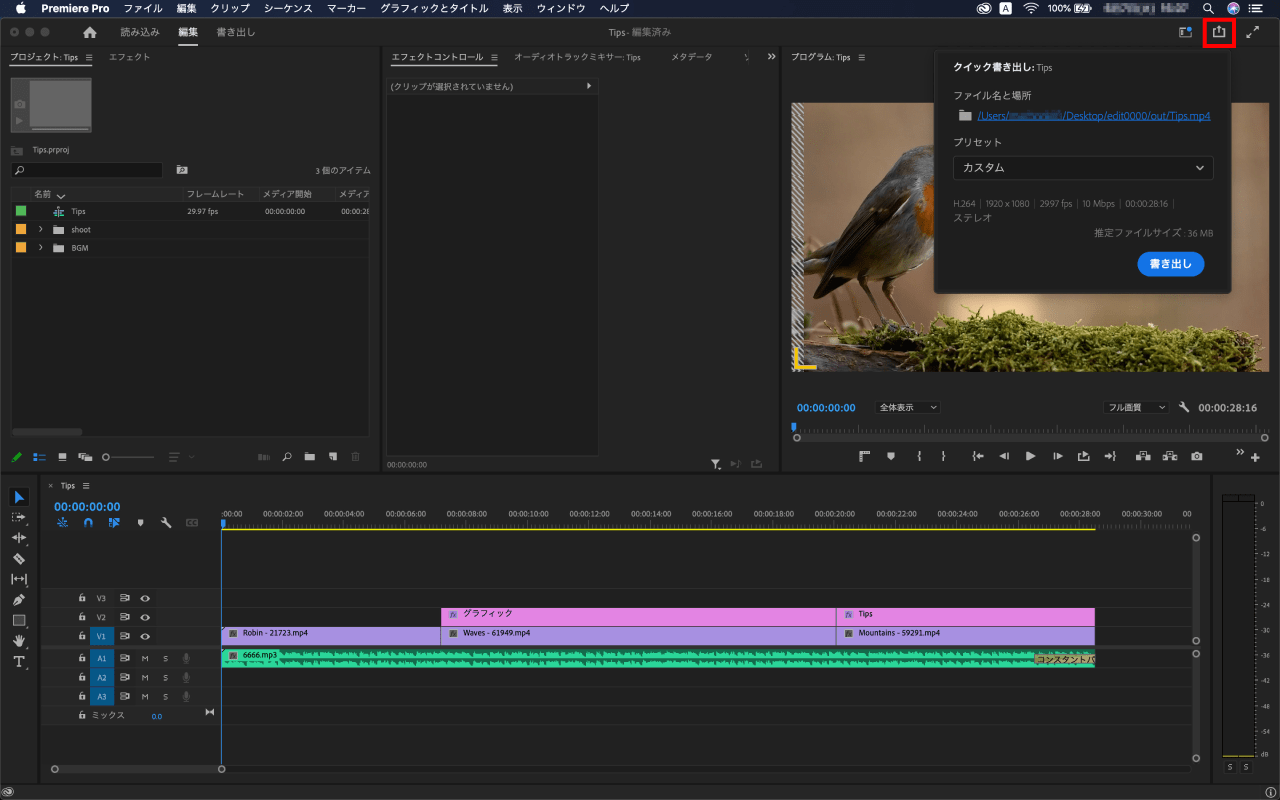Select the Razor tool
1280x800 pixels.
pos(19,559)
